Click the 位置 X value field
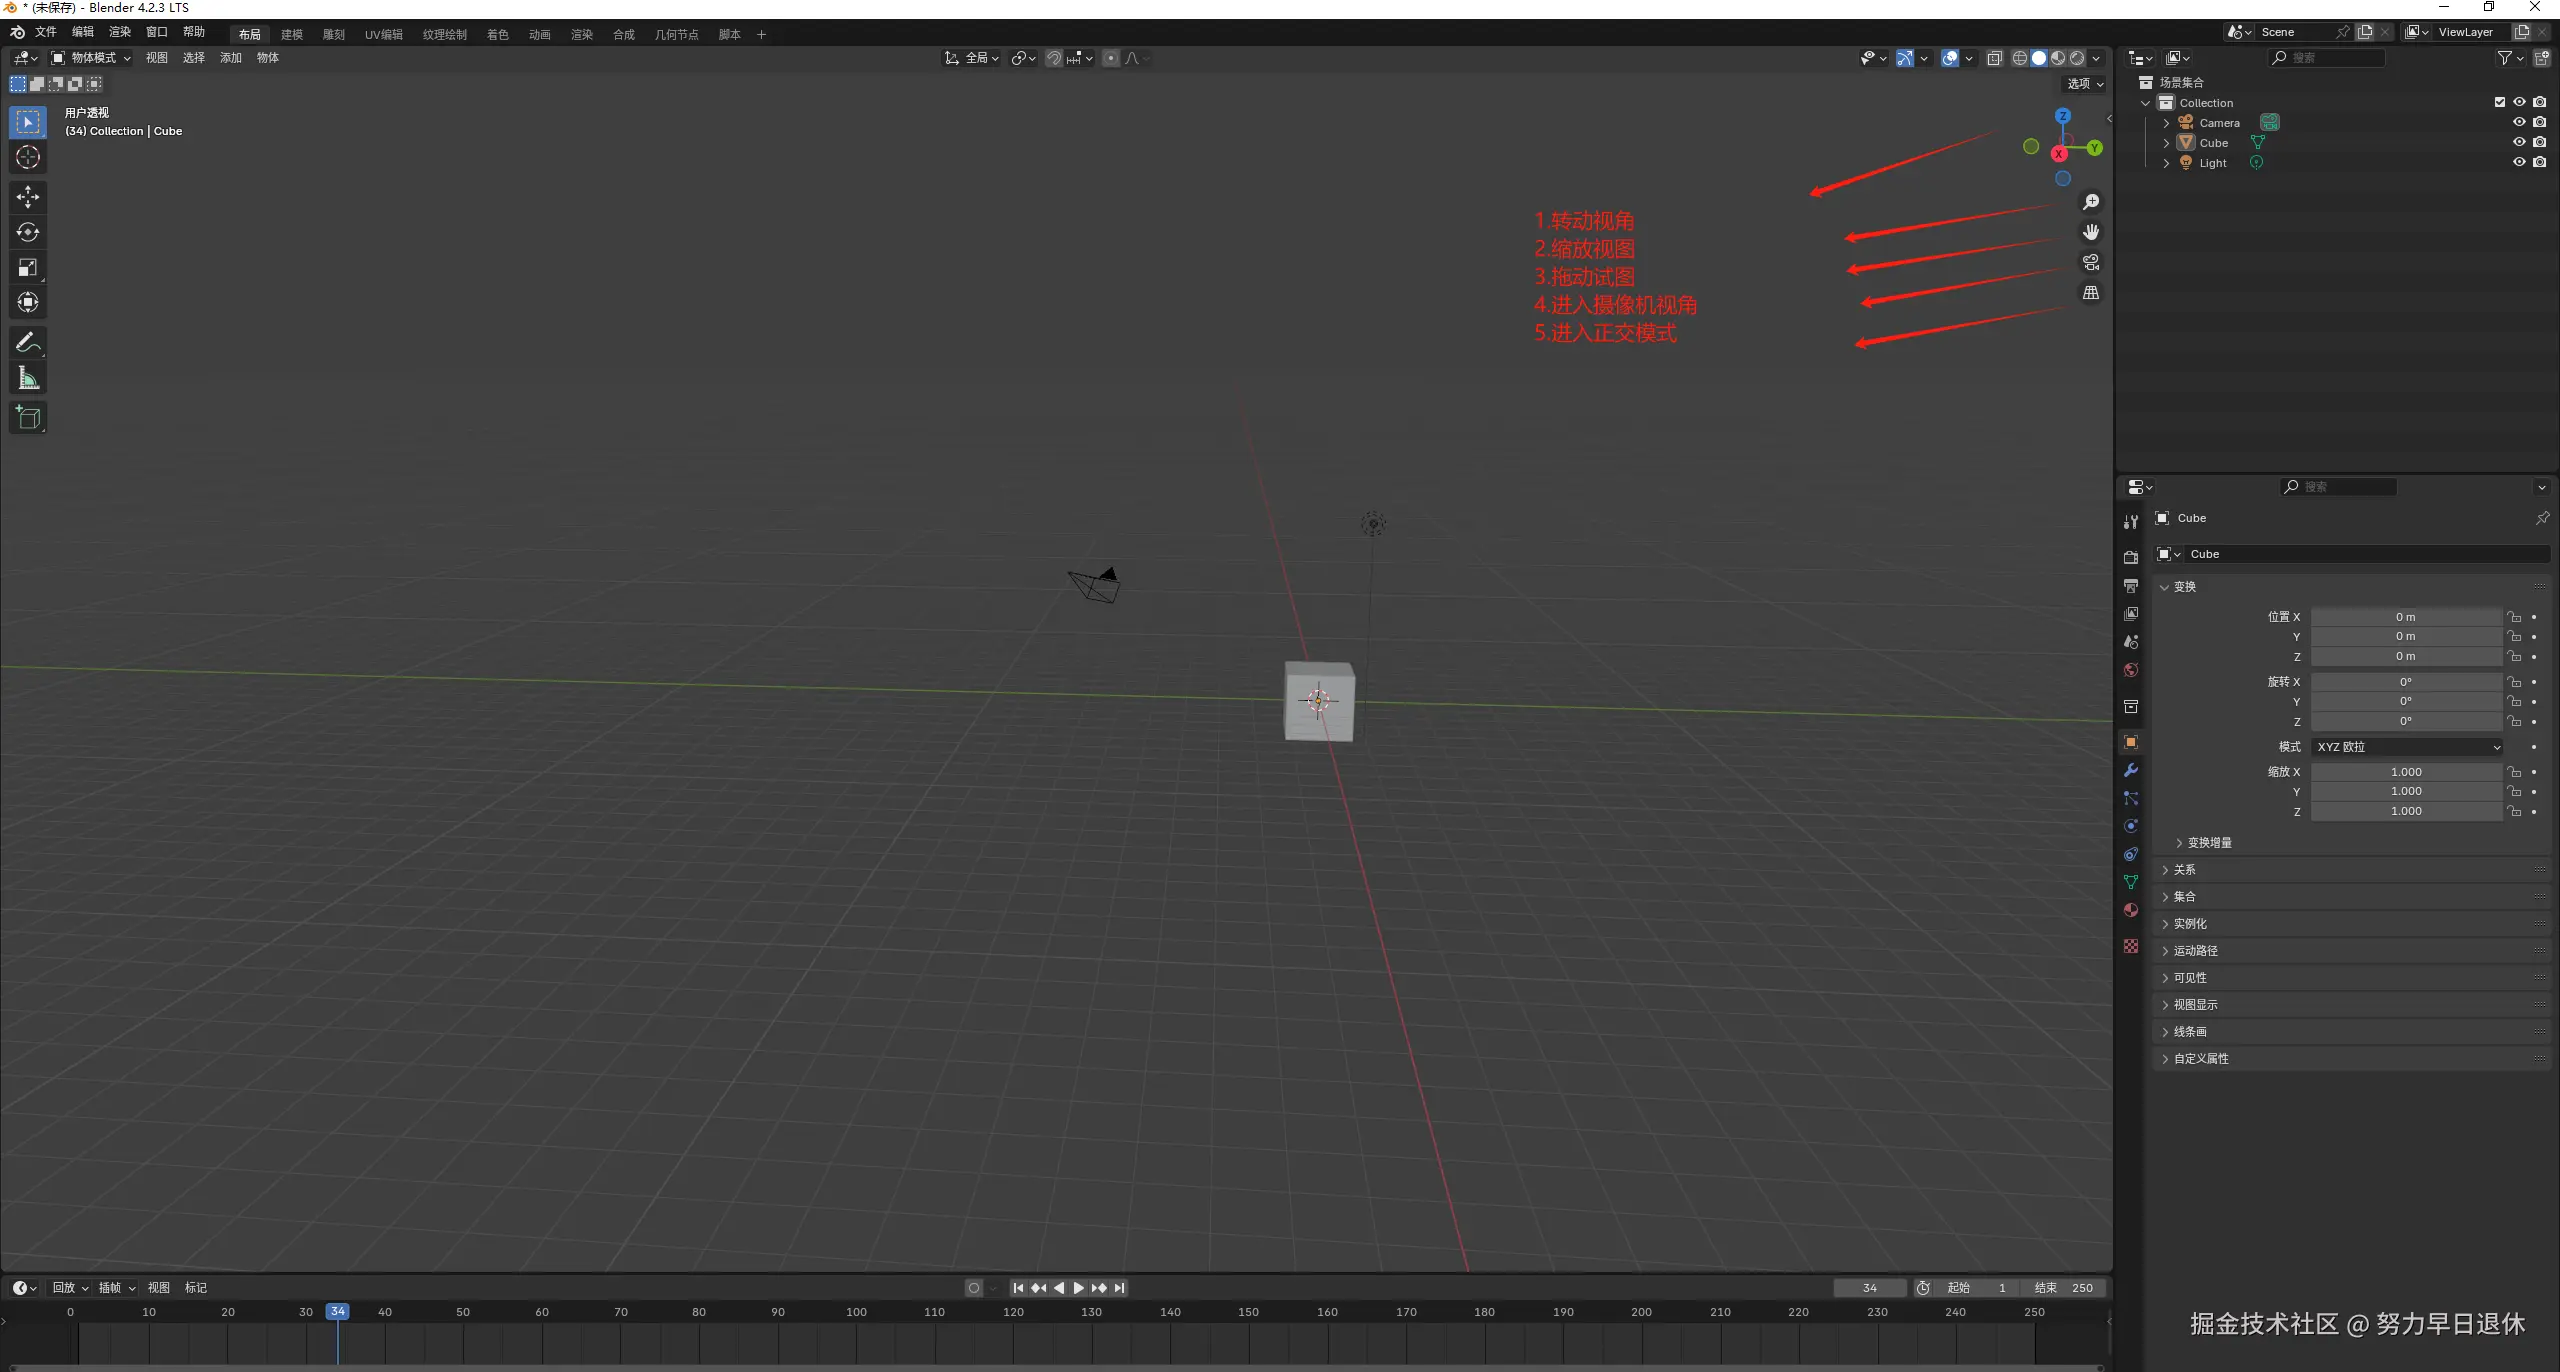This screenshot has height=1372, width=2560. 2405,617
